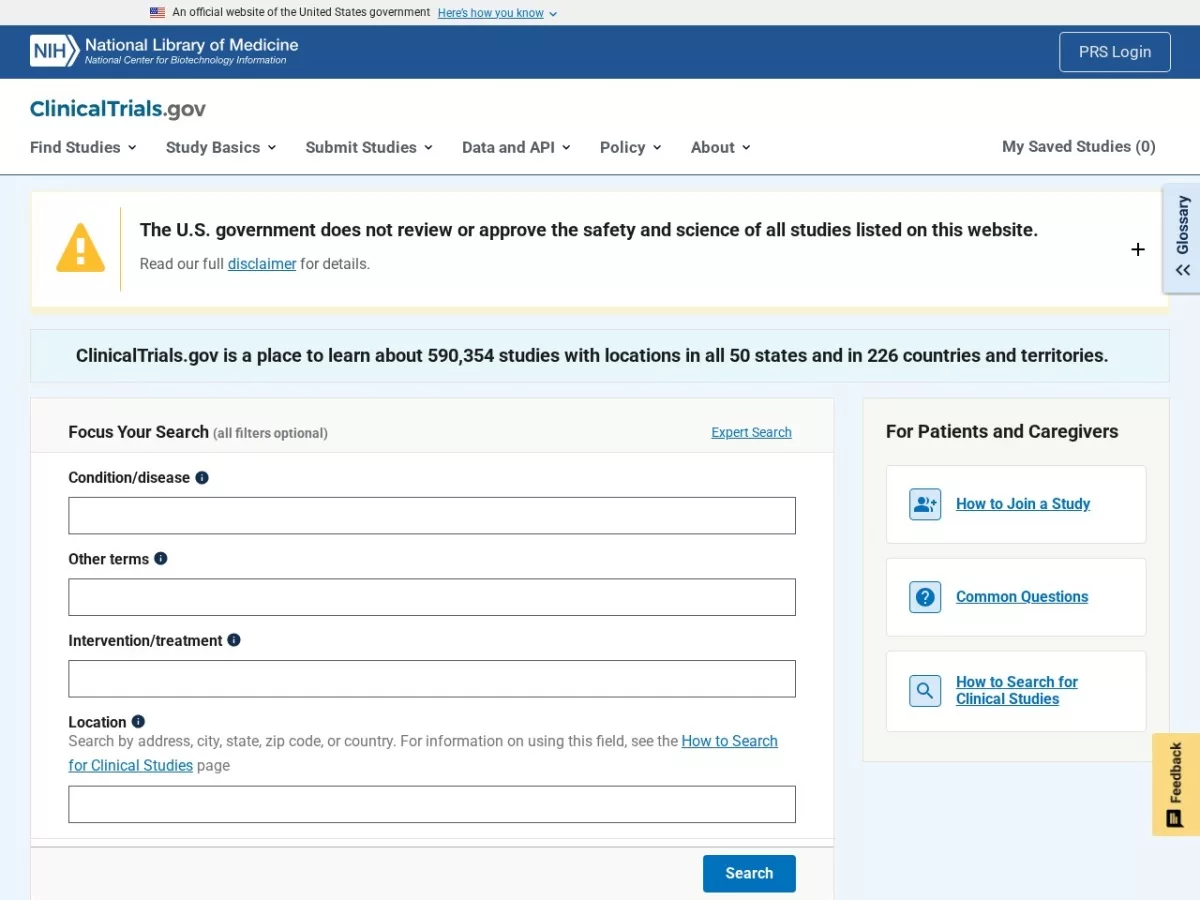Click the "For Patients and Caregivers" heading
The image size is (1200, 900).
point(1002,432)
